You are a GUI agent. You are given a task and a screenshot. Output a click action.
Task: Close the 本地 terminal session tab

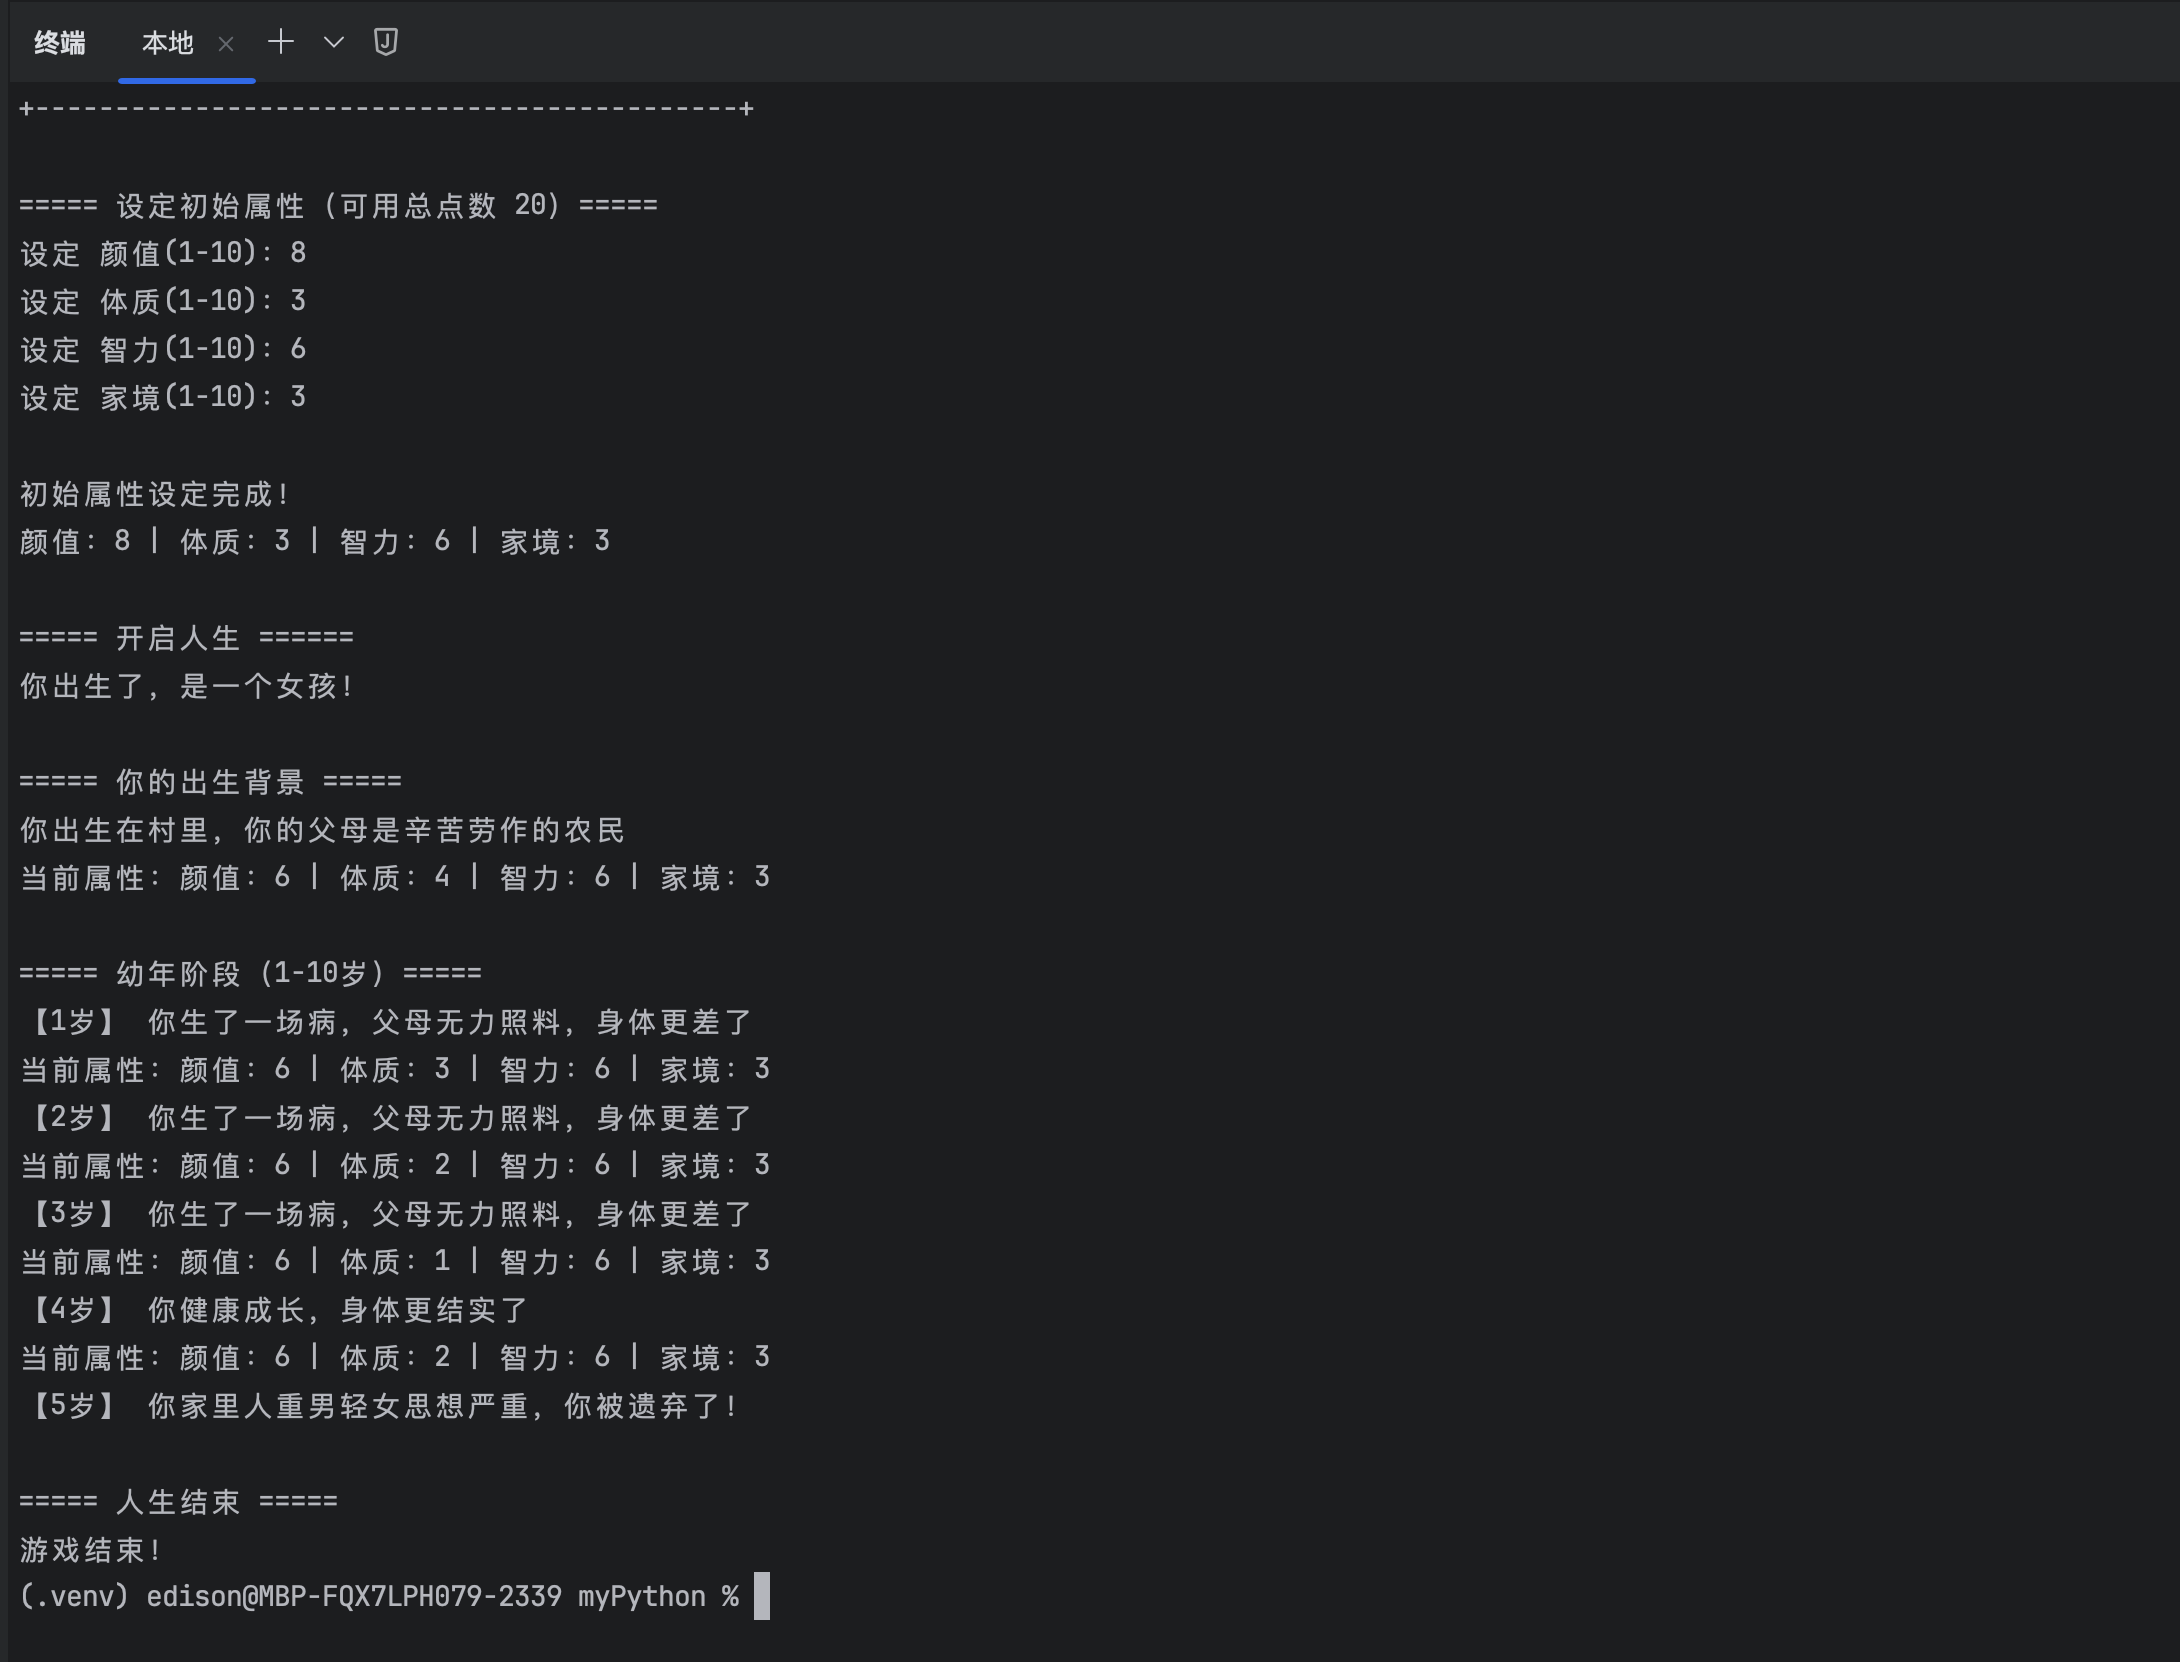coord(227,44)
